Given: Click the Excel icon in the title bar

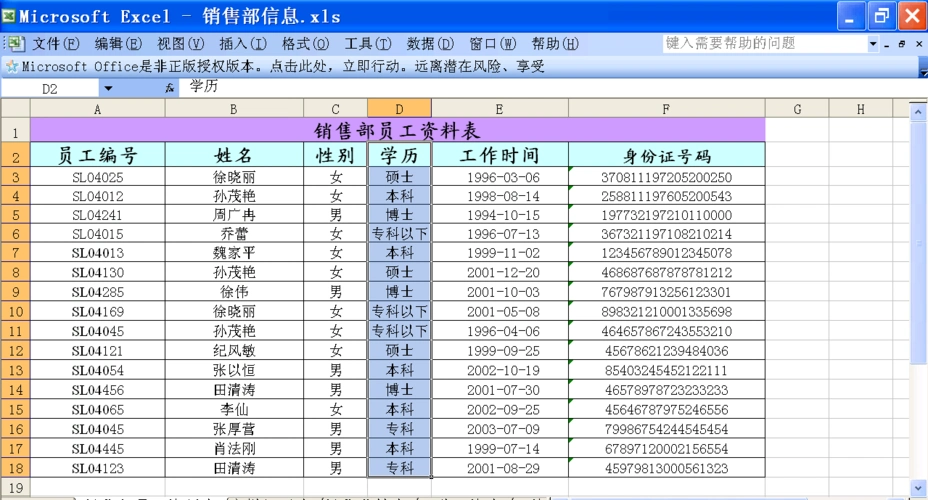Looking at the screenshot, I should pos(10,16).
